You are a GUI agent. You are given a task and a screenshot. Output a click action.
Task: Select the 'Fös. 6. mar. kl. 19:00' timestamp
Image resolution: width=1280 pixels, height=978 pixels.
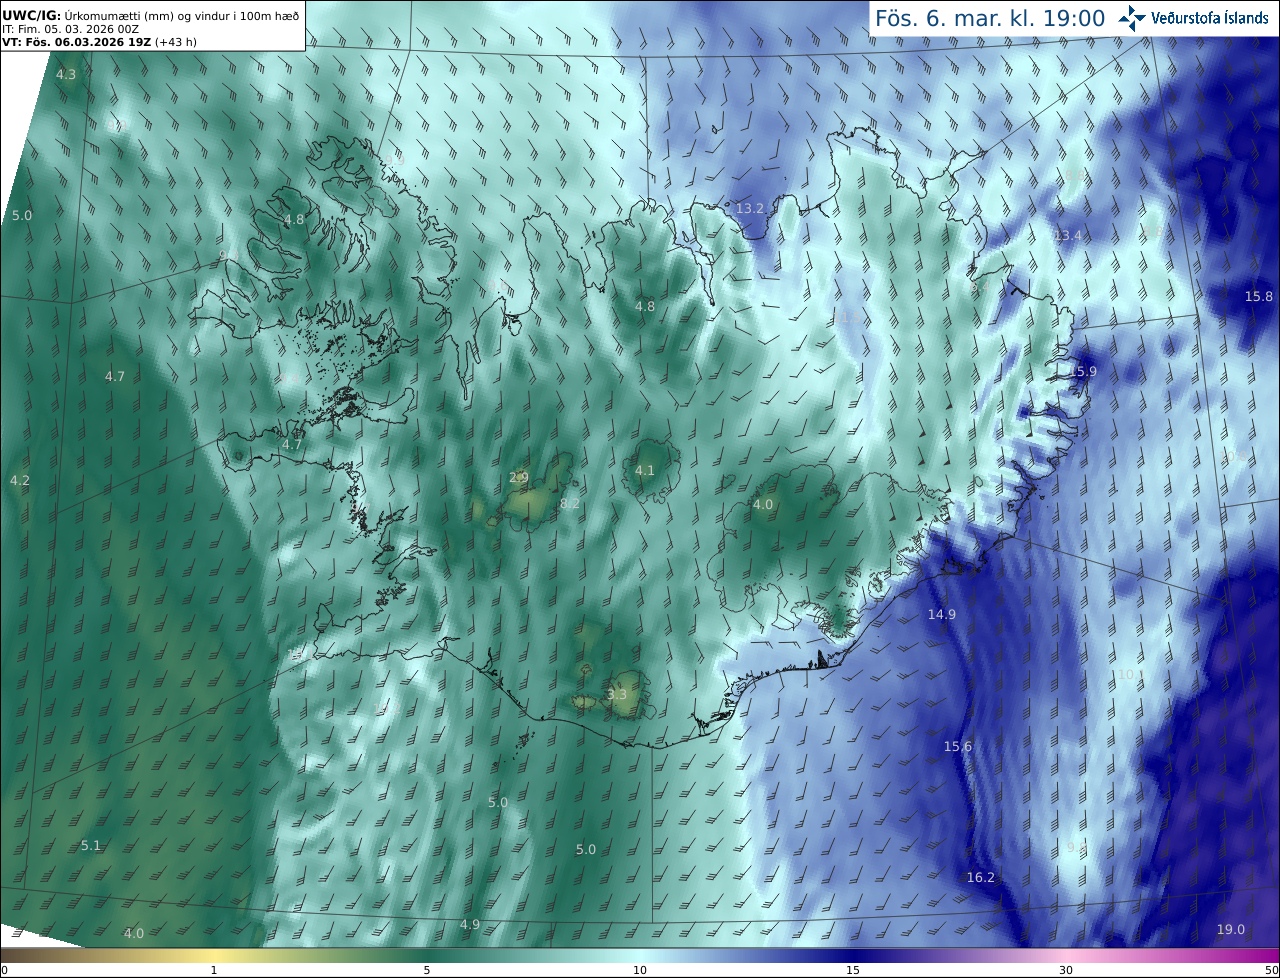[990, 18]
